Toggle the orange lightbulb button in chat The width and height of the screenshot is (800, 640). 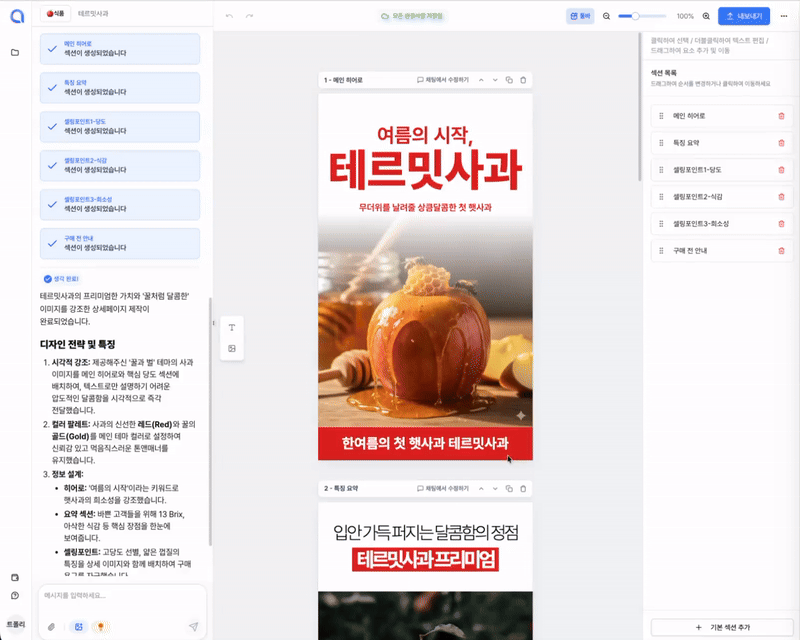click(x=99, y=626)
